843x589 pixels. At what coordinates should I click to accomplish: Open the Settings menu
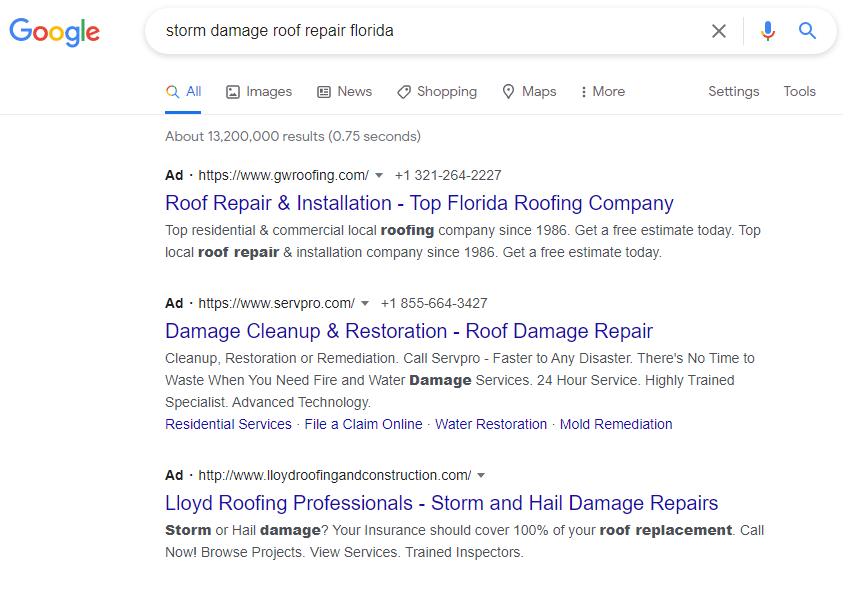click(733, 91)
